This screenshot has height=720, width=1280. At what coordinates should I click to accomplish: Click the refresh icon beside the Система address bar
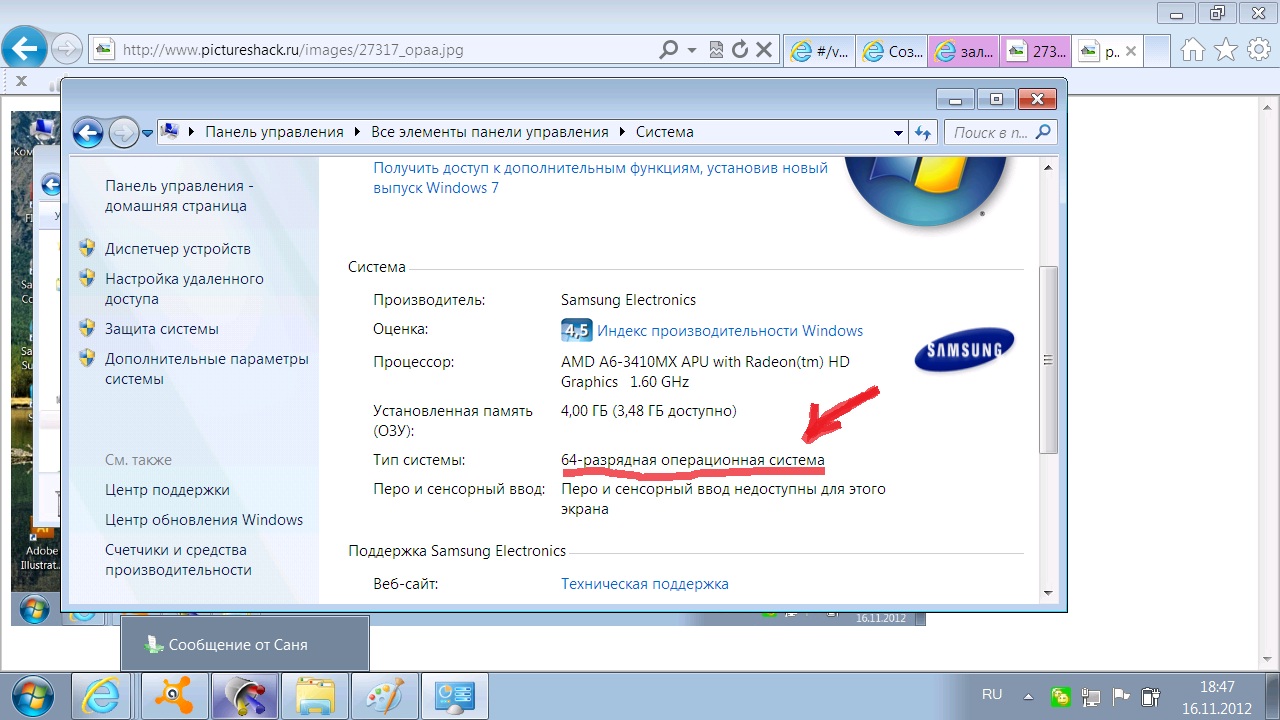(x=923, y=132)
